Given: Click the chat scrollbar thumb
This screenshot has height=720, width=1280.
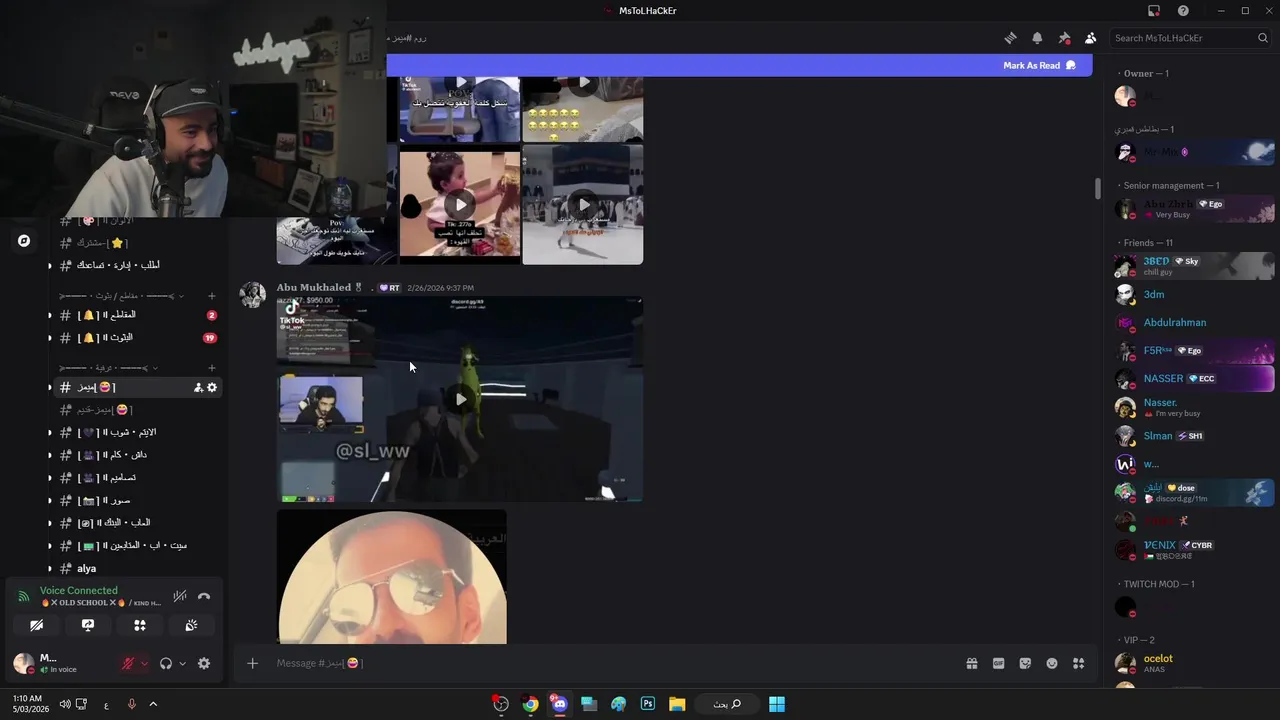Looking at the screenshot, I should click(1097, 188).
